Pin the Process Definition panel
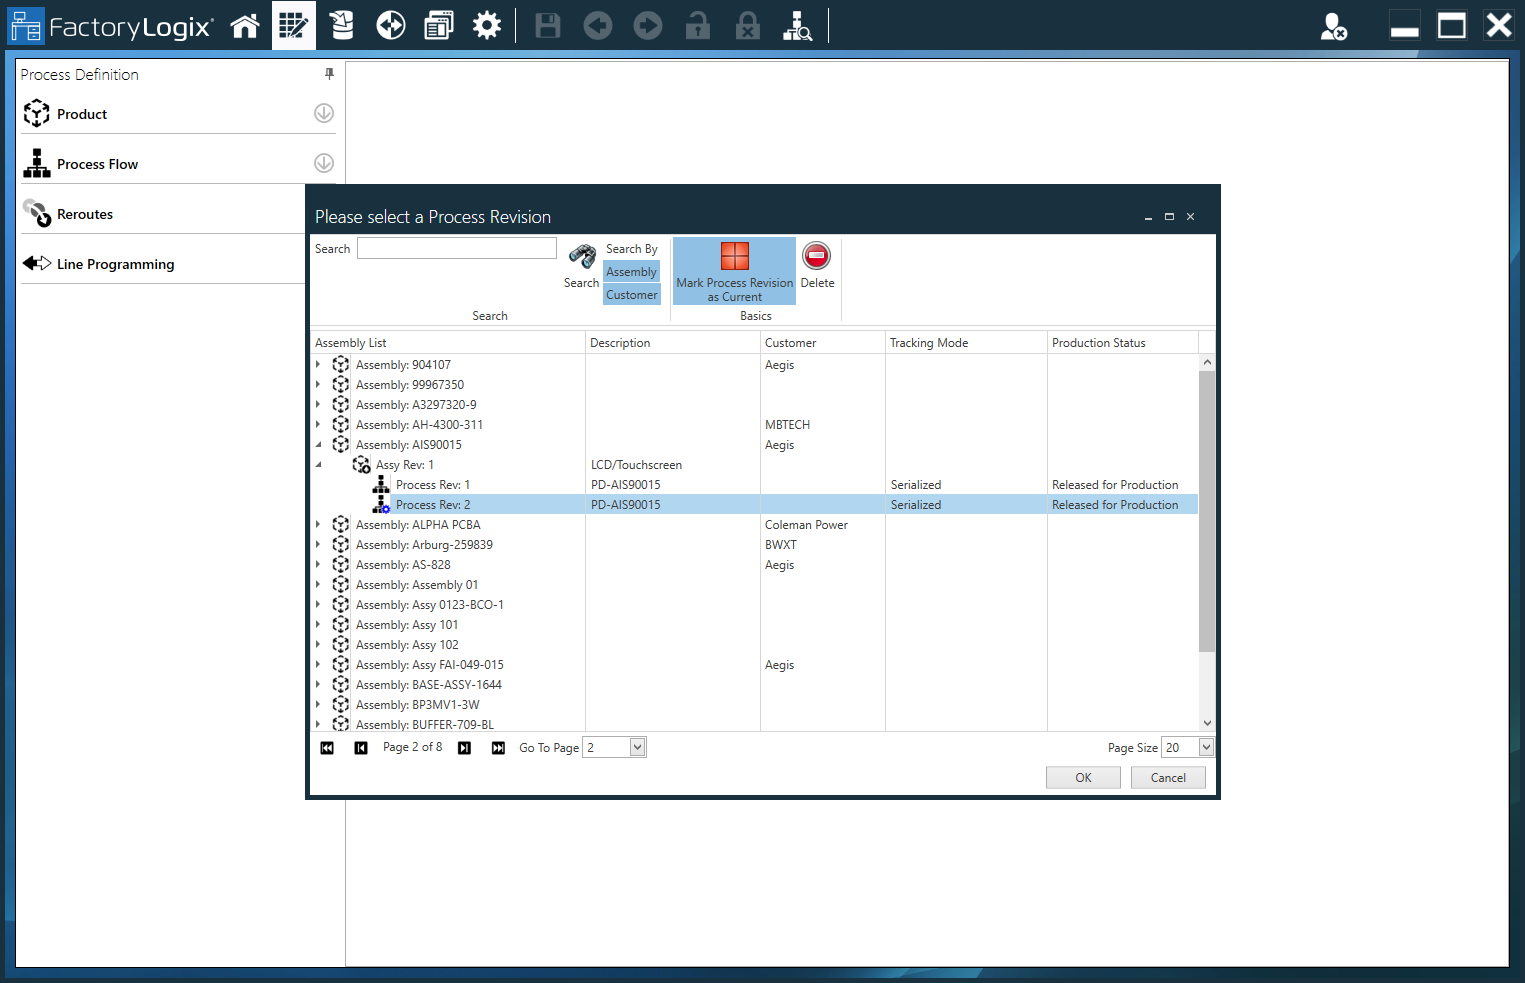 328,74
